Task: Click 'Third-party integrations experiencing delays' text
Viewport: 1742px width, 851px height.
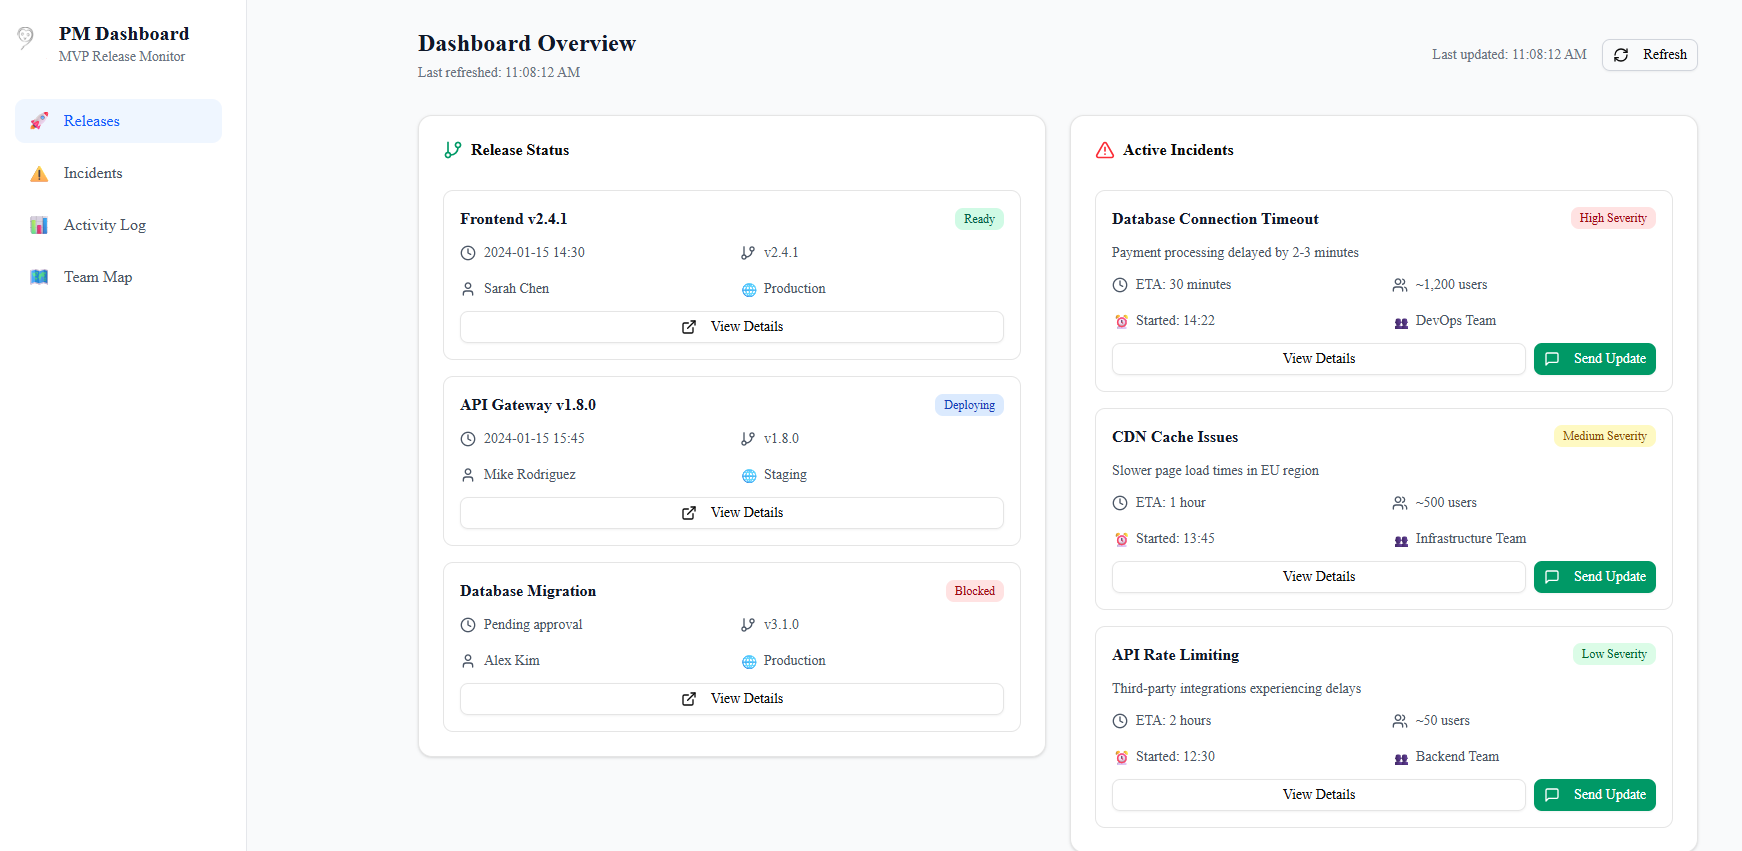Action: (x=1236, y=689)
